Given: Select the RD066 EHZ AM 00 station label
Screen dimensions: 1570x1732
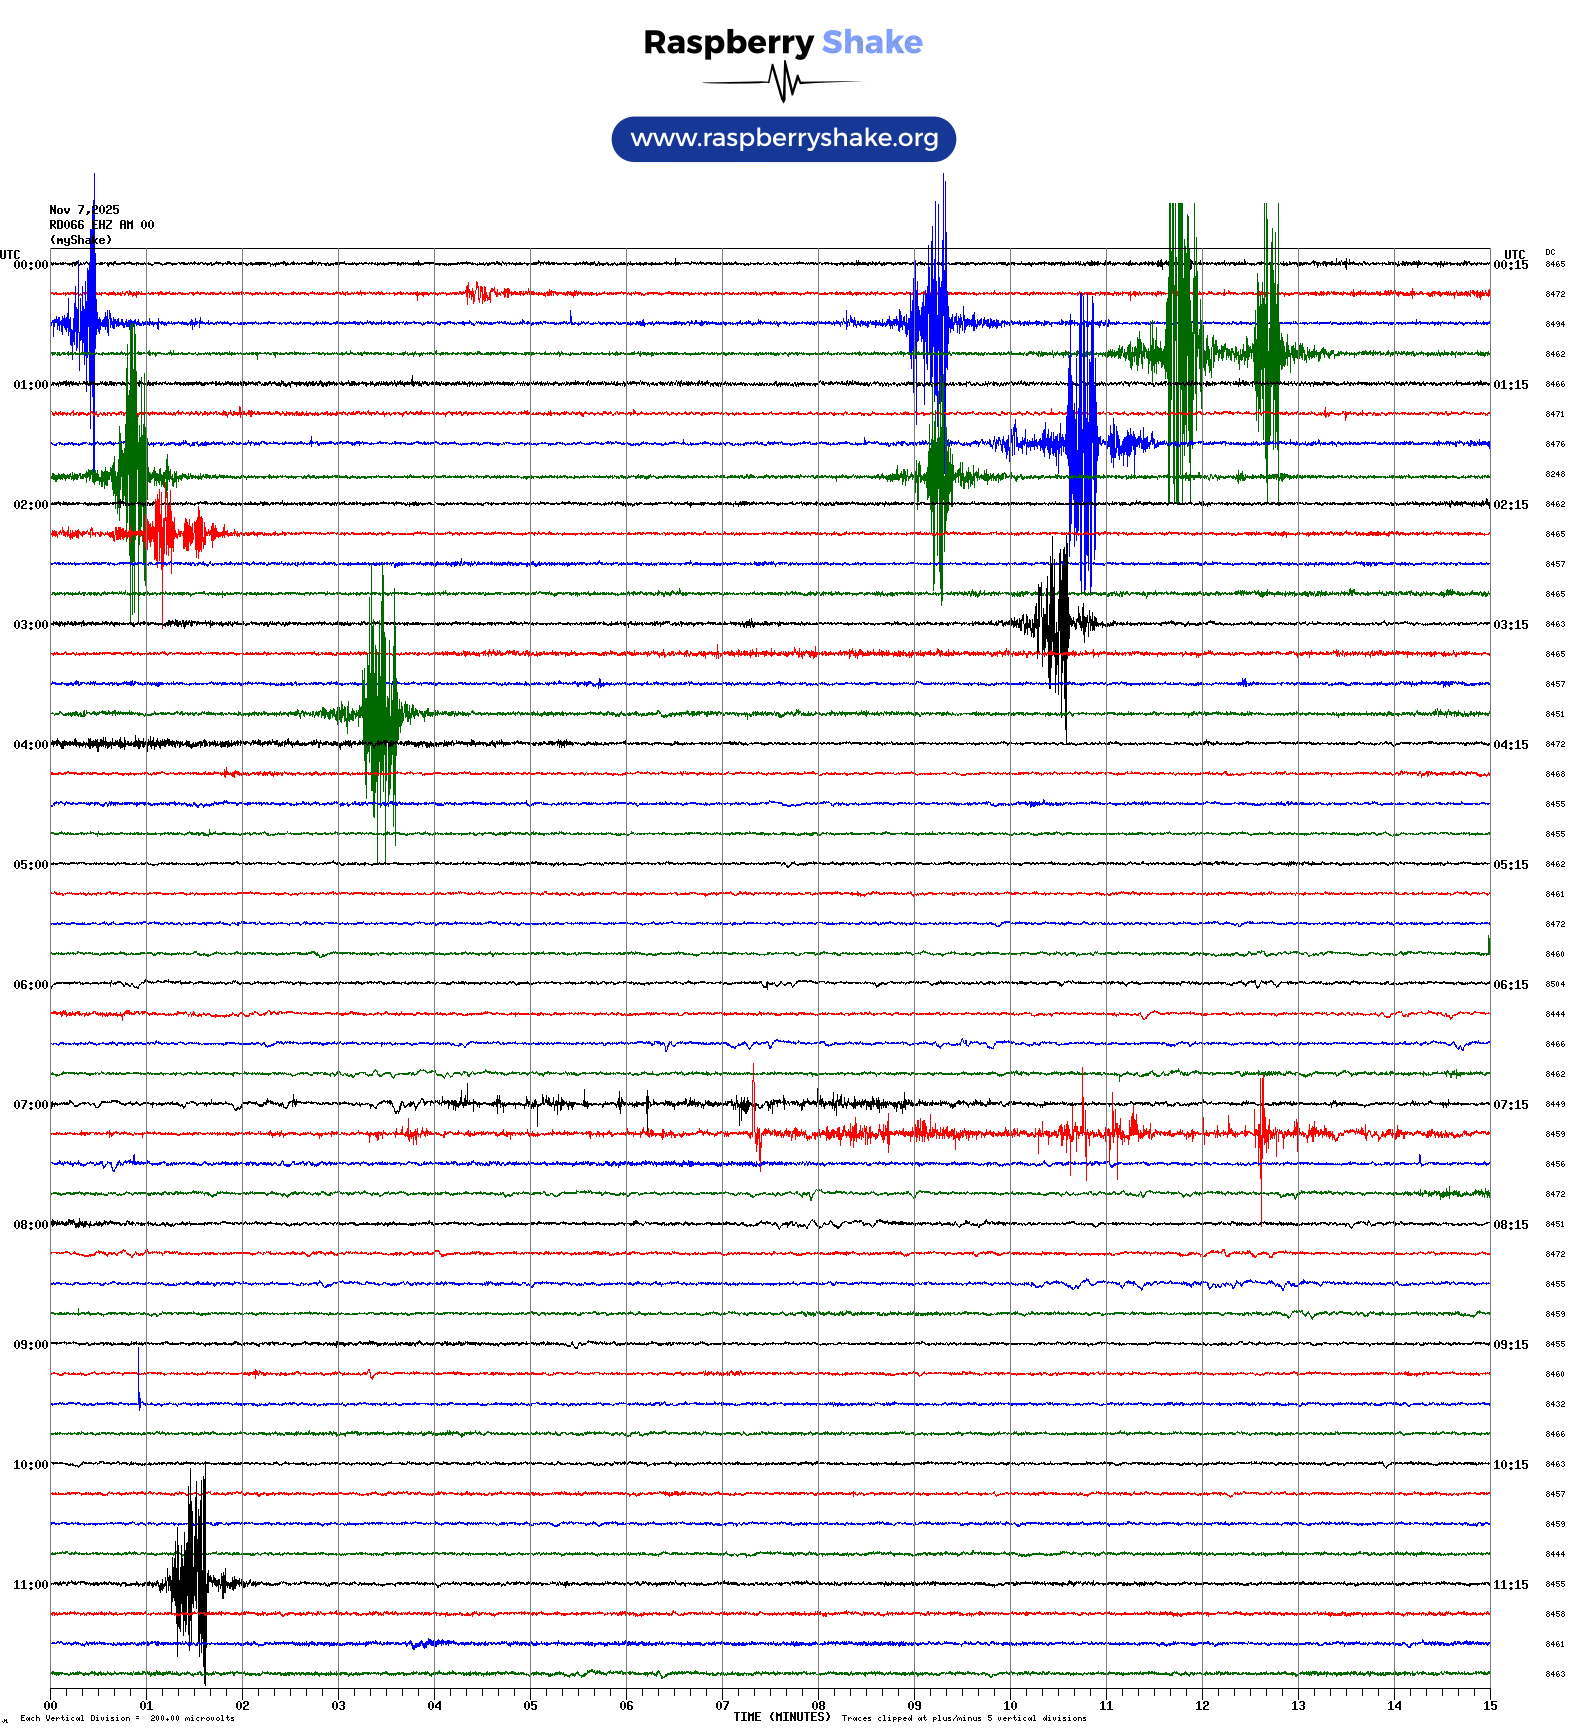Looking at the screenshot, I should tap(101, 225).
